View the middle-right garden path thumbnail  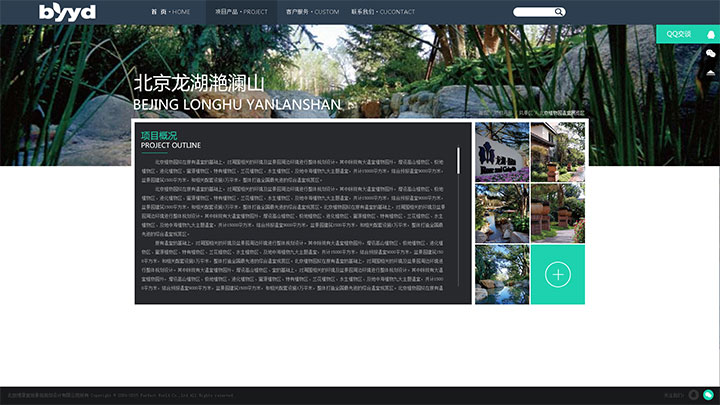pyautogui.click(x=557, y=213)
